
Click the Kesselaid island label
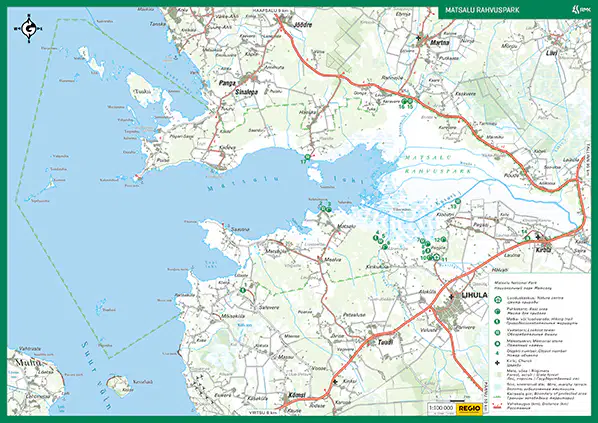click(143, 381)
